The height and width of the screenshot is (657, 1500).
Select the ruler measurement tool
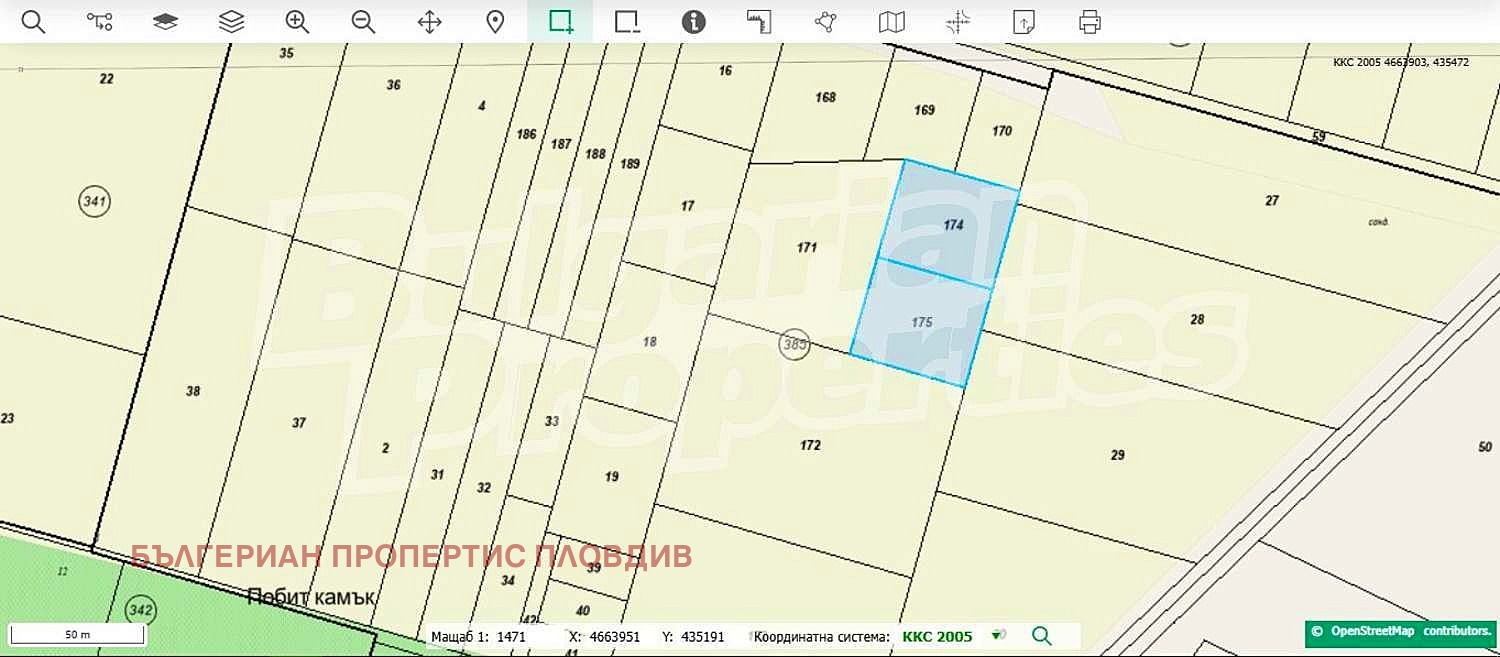click(760, 22)
